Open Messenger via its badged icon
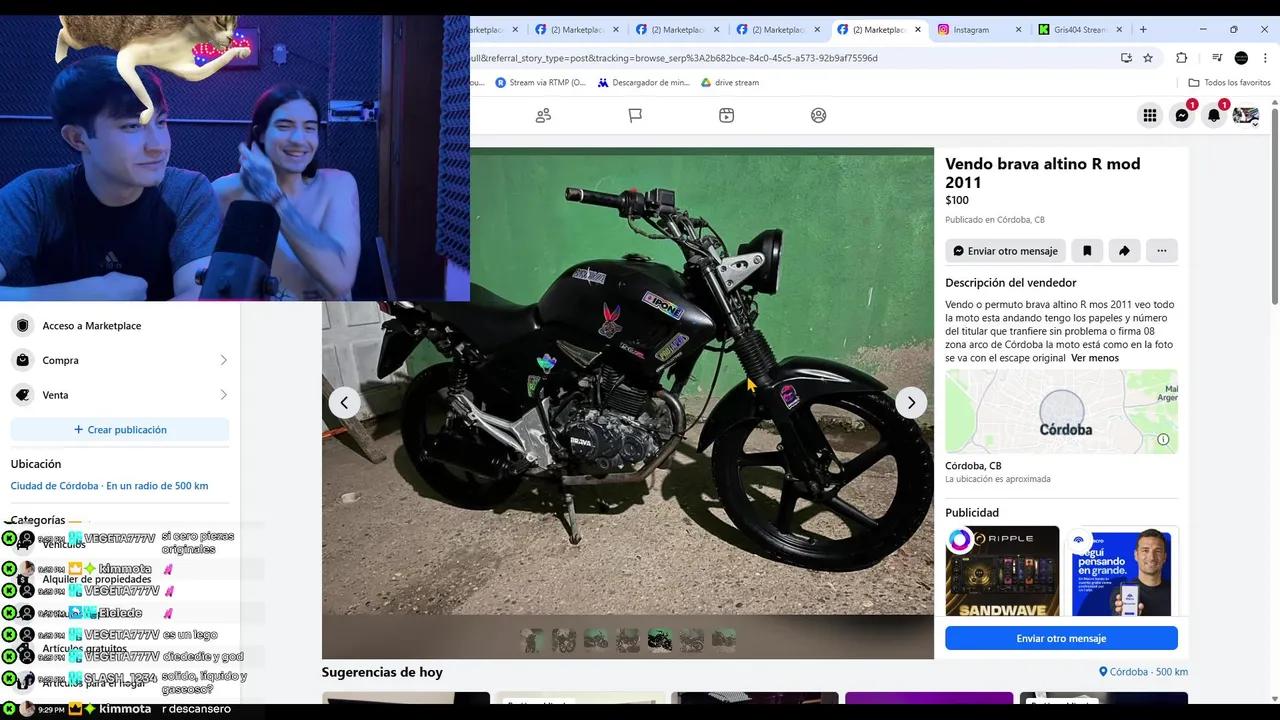This screenshot has height=720, width=1280. [x=1182, y=115]
